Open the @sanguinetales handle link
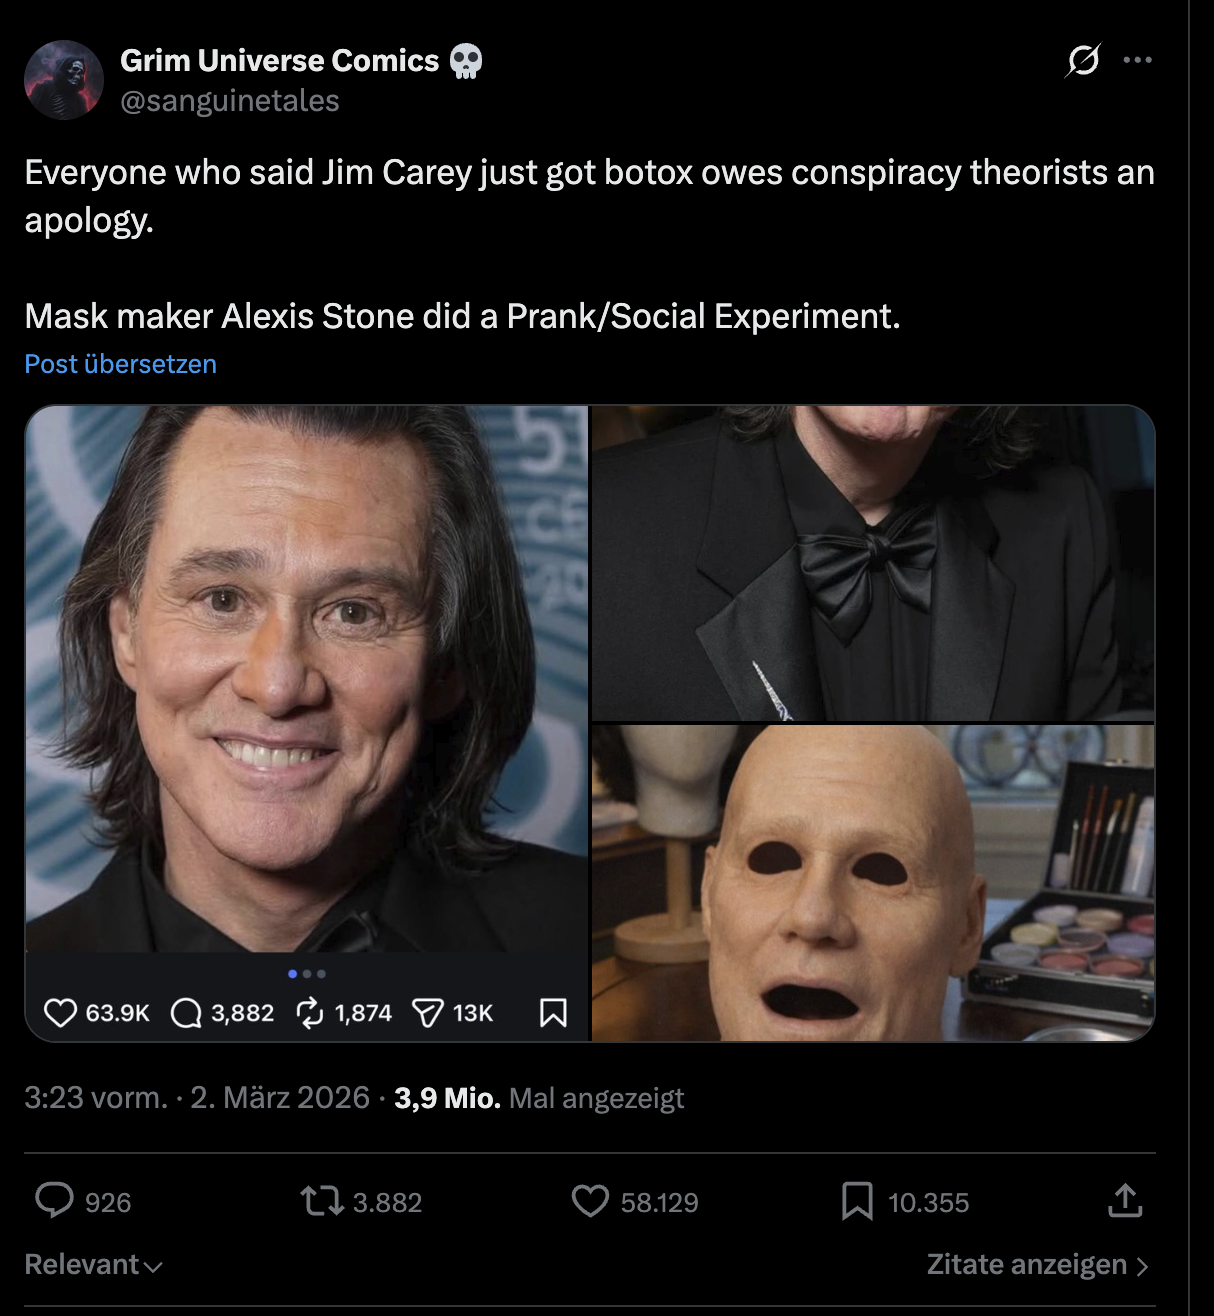Screen dimensions: 1214x1316 point(230,101)
